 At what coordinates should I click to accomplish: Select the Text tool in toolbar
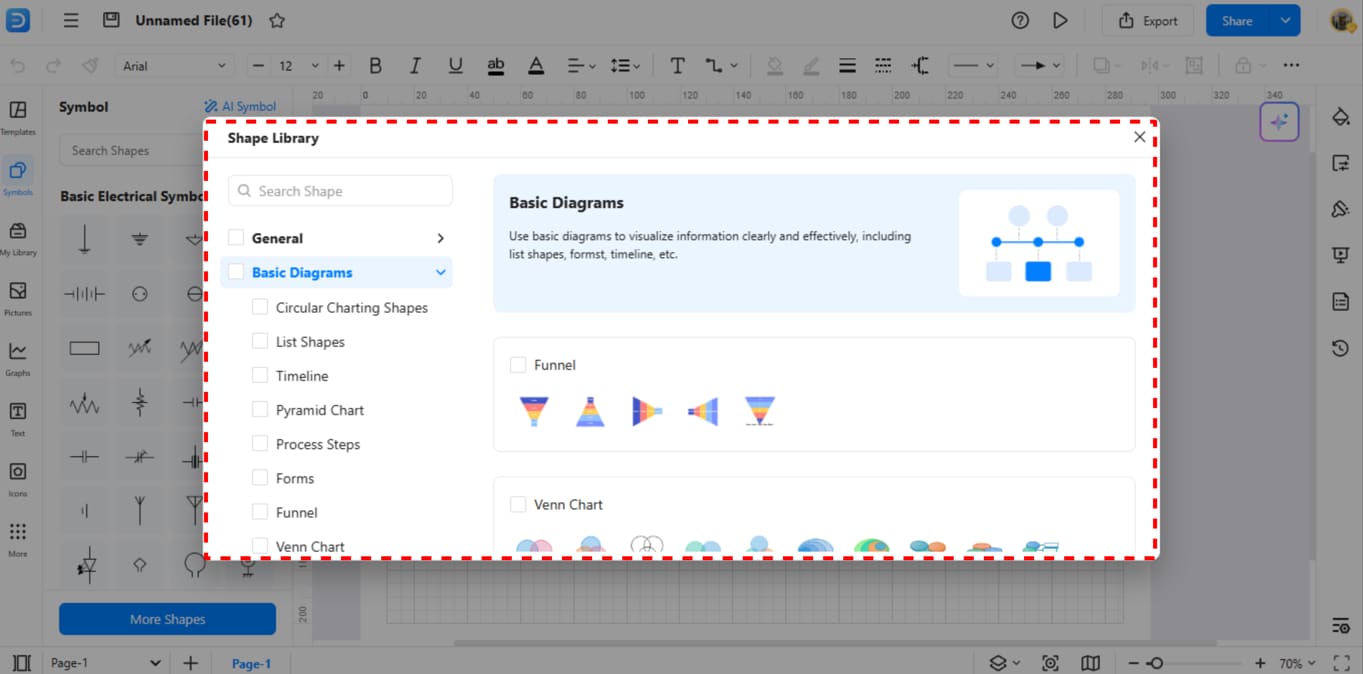[677, 66]
